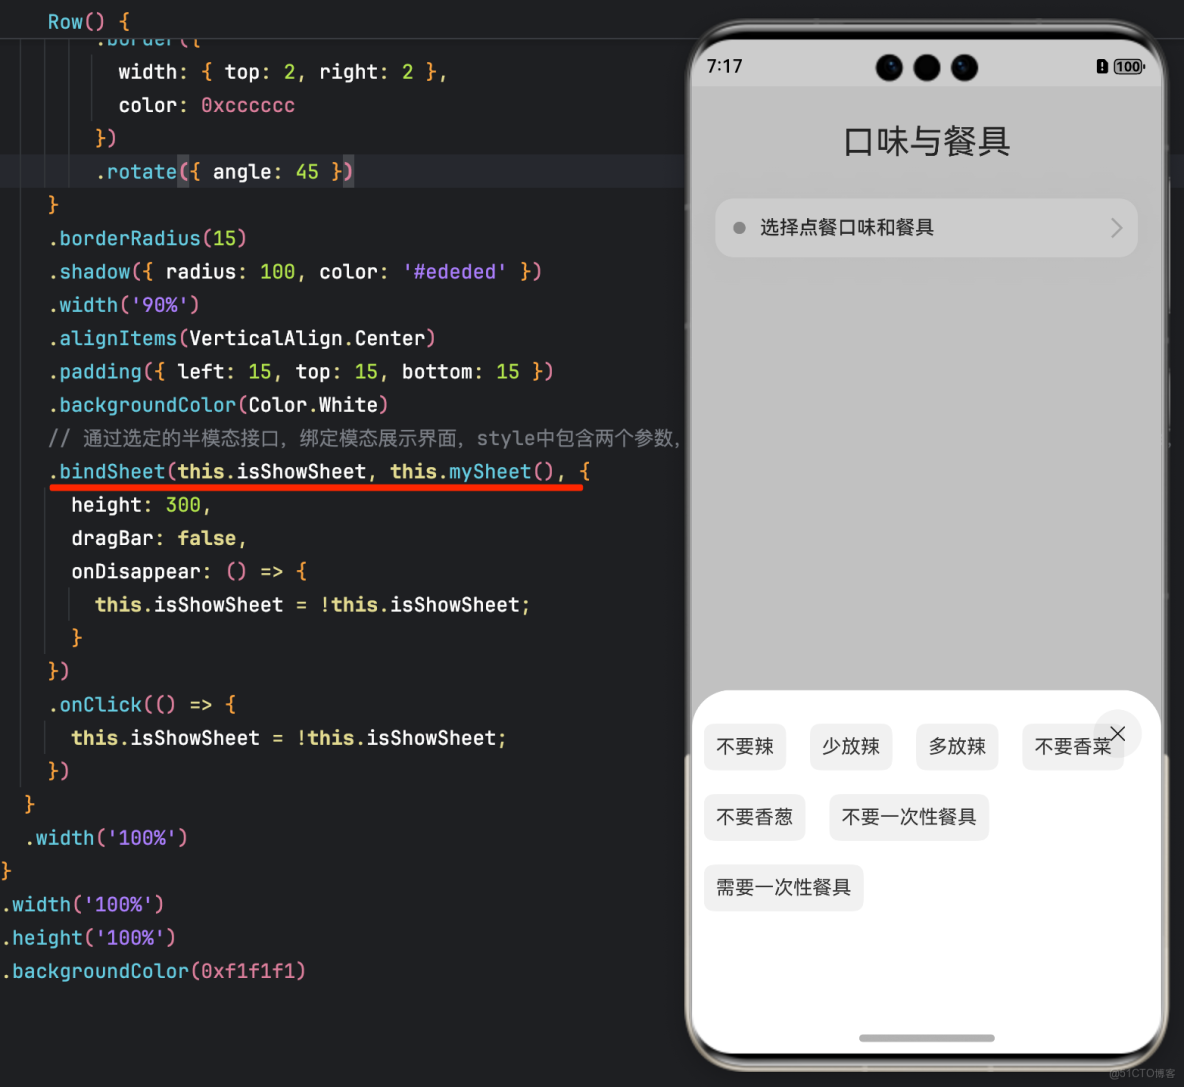
Task: Click the home indicator bar at bottom
Action: 927,1038
